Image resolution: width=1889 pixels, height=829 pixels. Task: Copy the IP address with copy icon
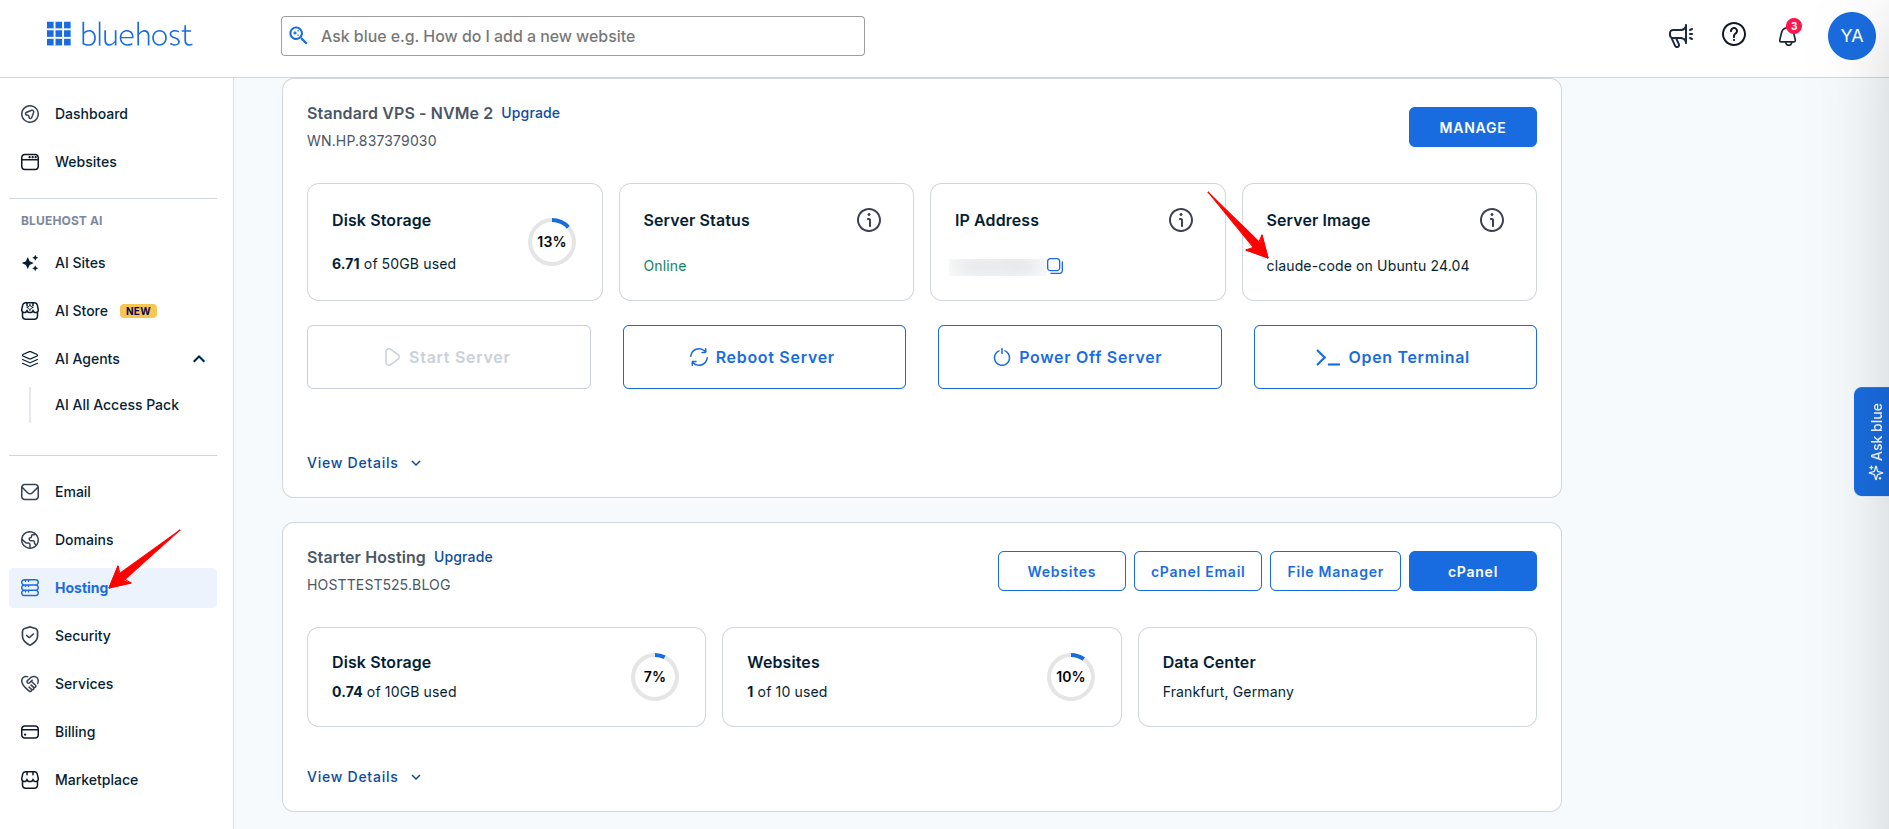coord(1055,266)
